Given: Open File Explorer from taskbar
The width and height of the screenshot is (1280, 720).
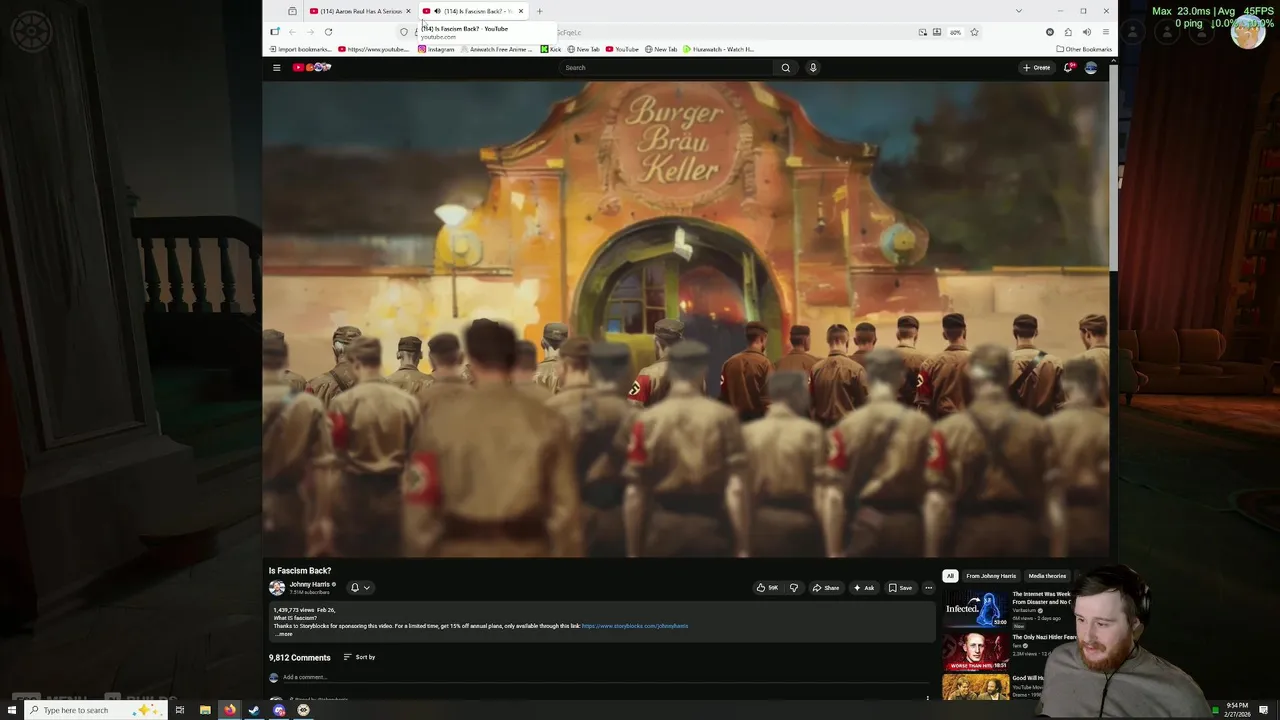Looking at the screenshot, I should pyautogui.click(x=205, y=710).
